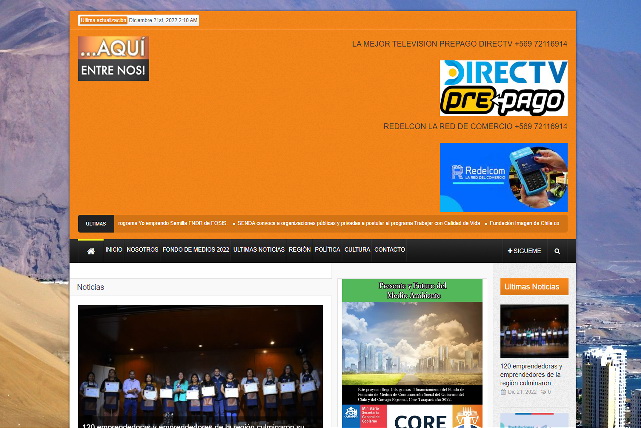Go to NOSOTROS page
Screen dimensions: 641x428
(142, 250)
